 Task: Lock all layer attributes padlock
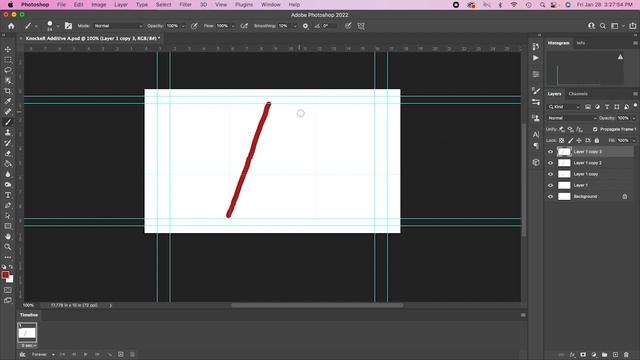(597, 140)
